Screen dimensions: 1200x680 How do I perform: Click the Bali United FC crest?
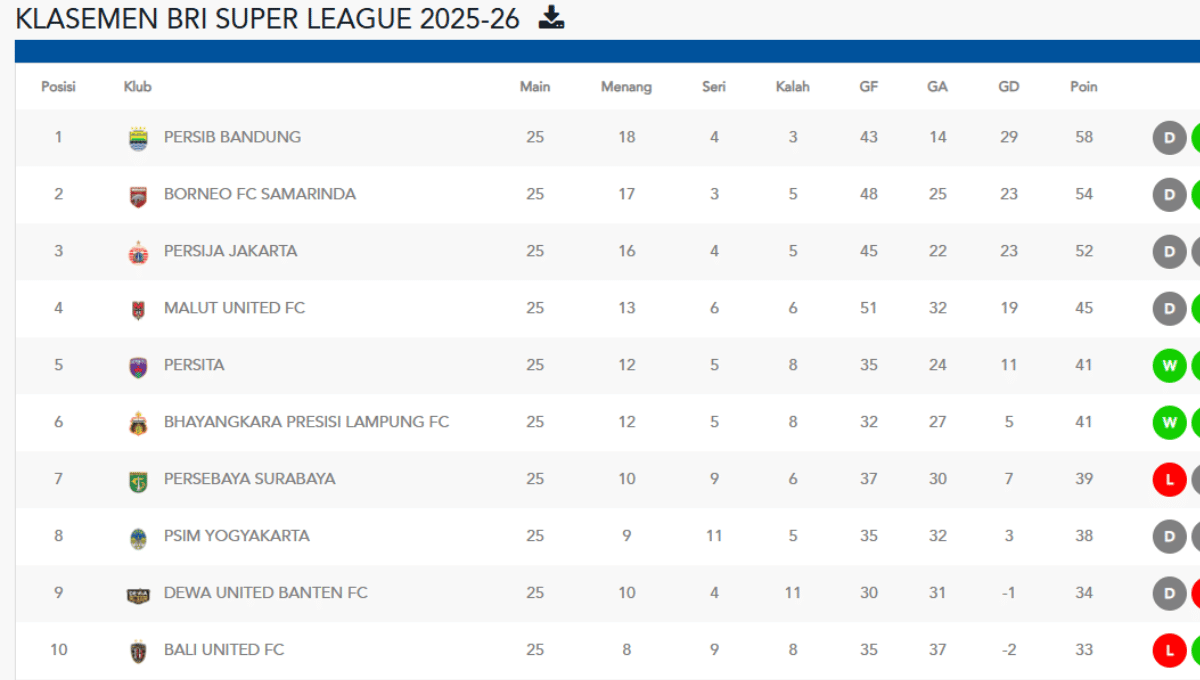click(x=135, y=649)
